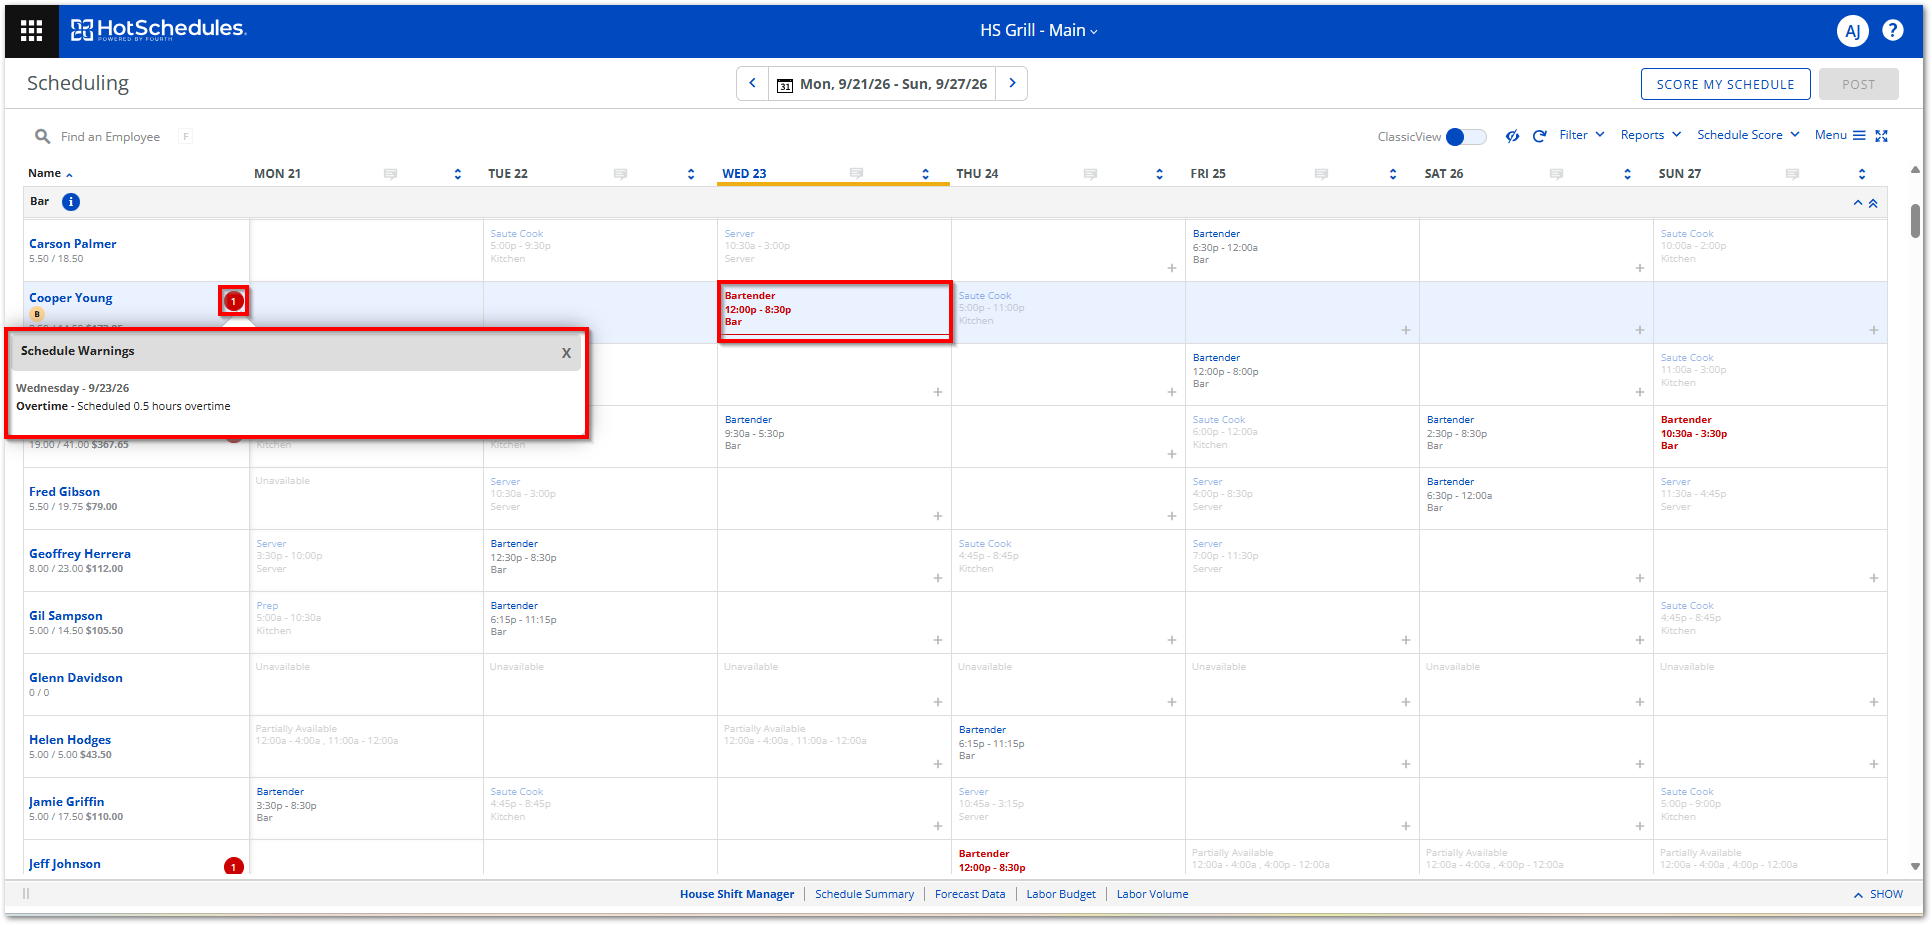
Task: Select the House Shift Manager tab
Action: (x=737, y=894)
